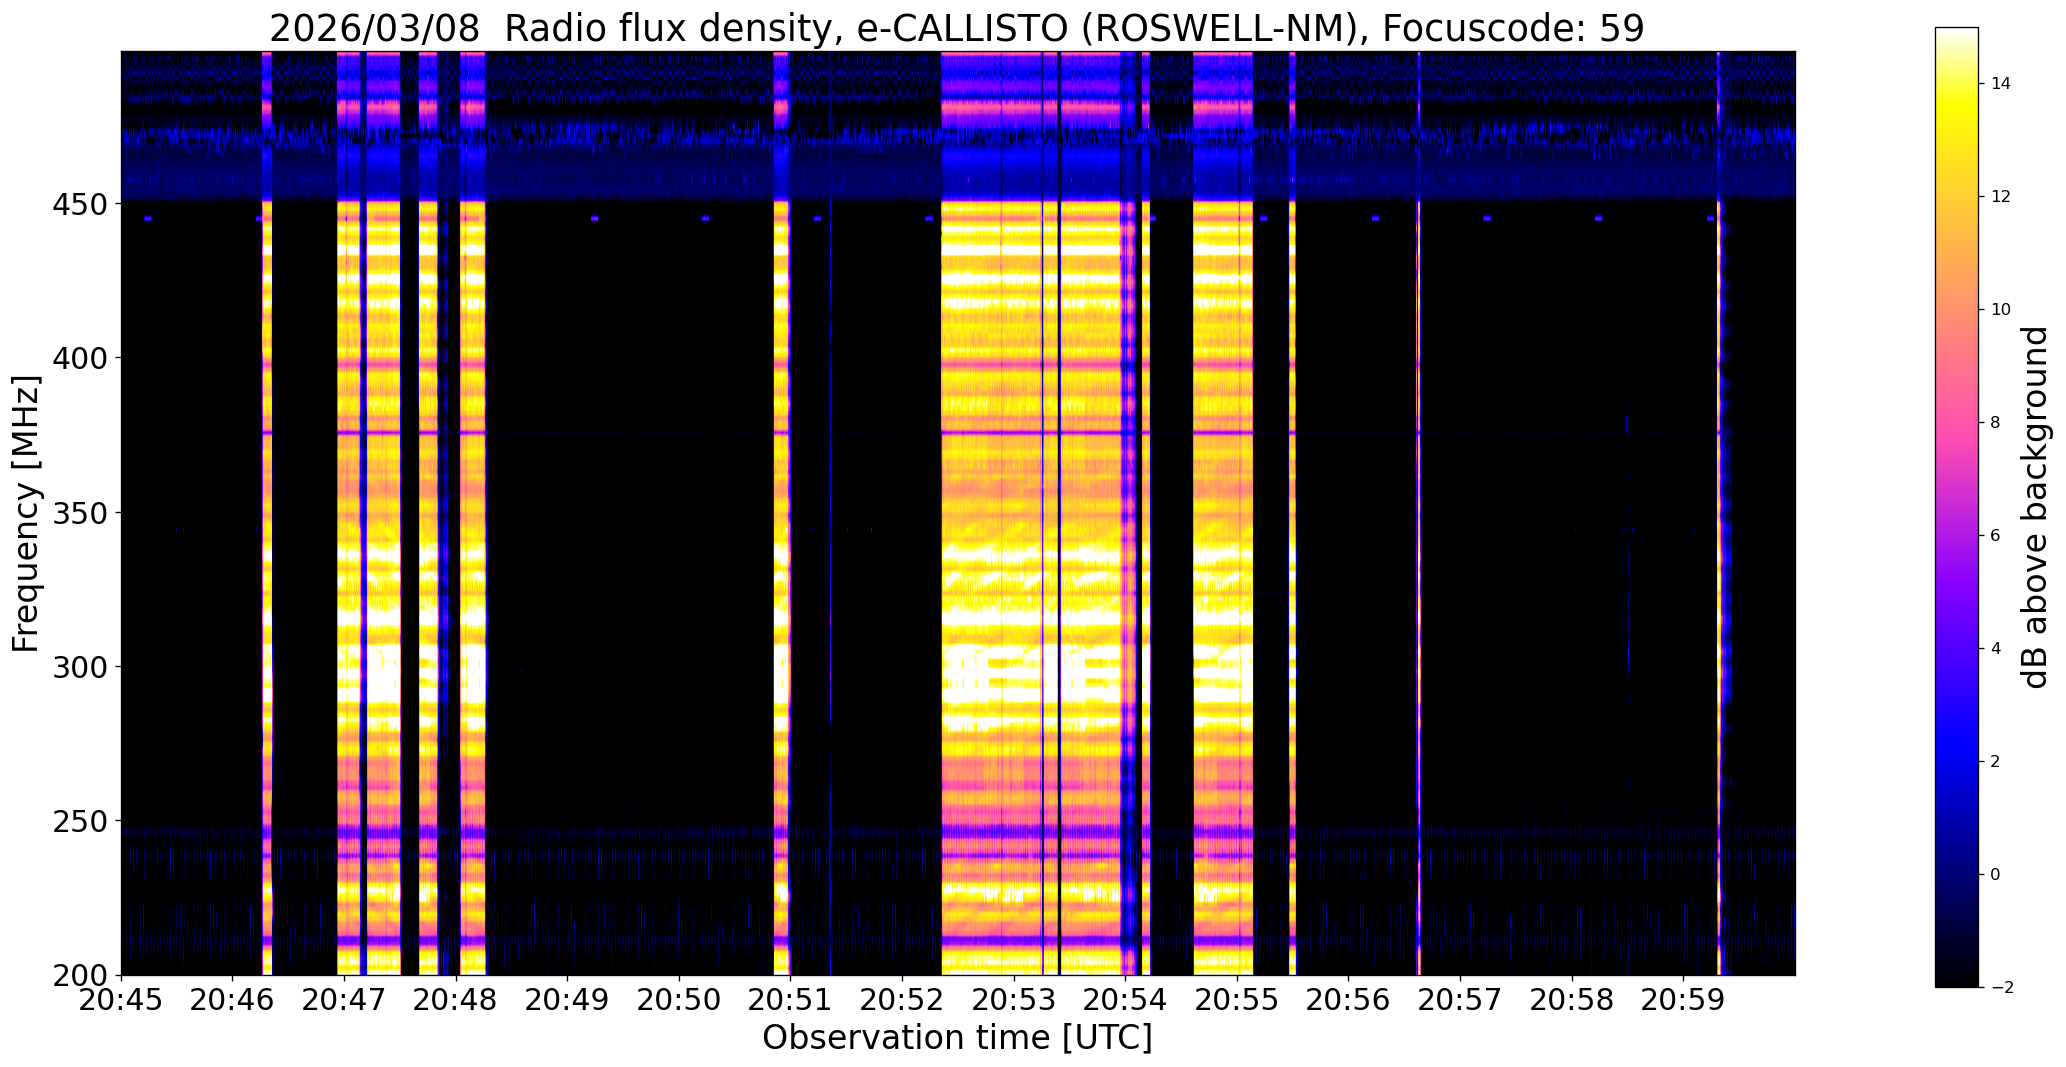Select the 20:51 time tick label

tap(791, 1000)
